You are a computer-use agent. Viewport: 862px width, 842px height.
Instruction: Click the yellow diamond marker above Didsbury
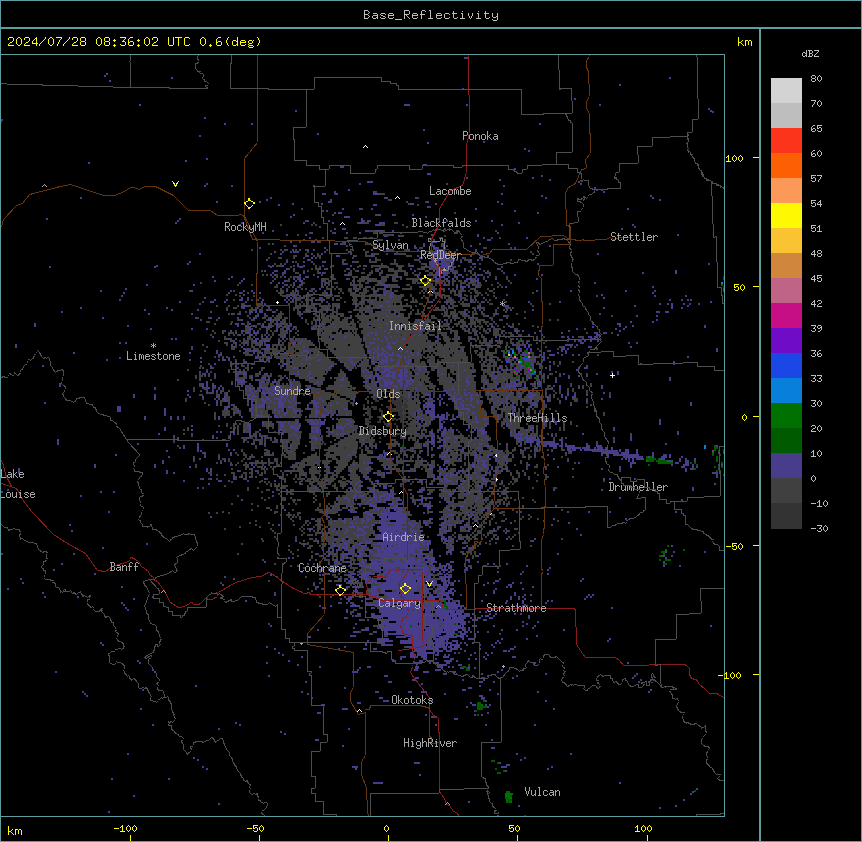(x=388, y=416)
